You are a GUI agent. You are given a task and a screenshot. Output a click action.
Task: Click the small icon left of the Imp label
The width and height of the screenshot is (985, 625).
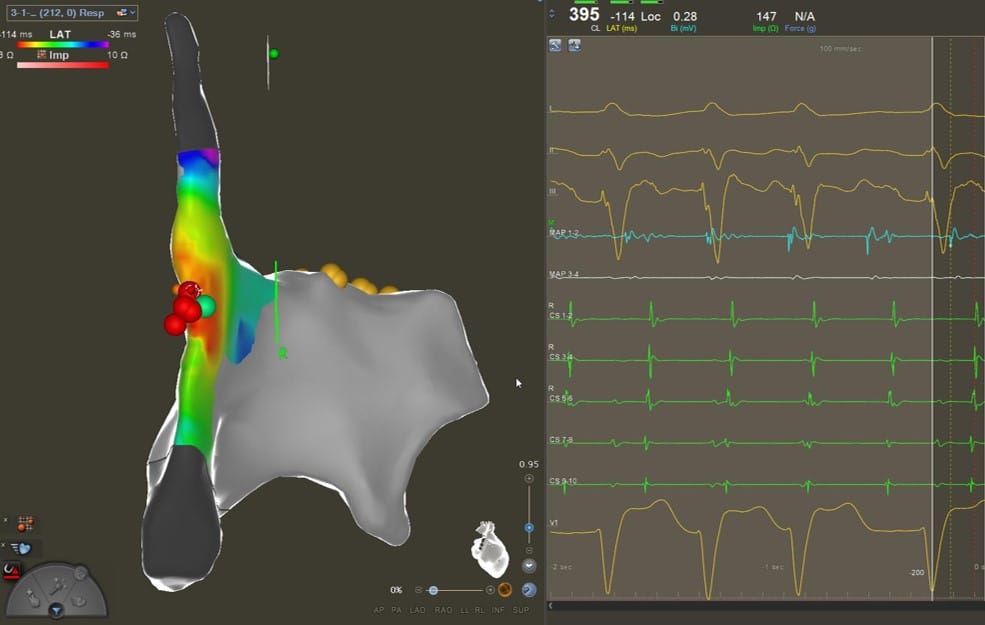pyautogui.click(x=41, y=55)
